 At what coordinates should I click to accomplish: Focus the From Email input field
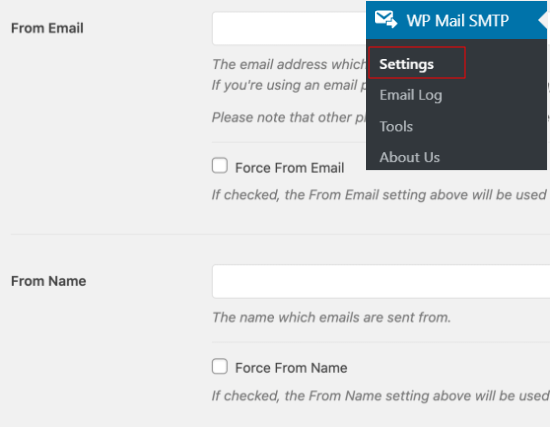[289, 28]
